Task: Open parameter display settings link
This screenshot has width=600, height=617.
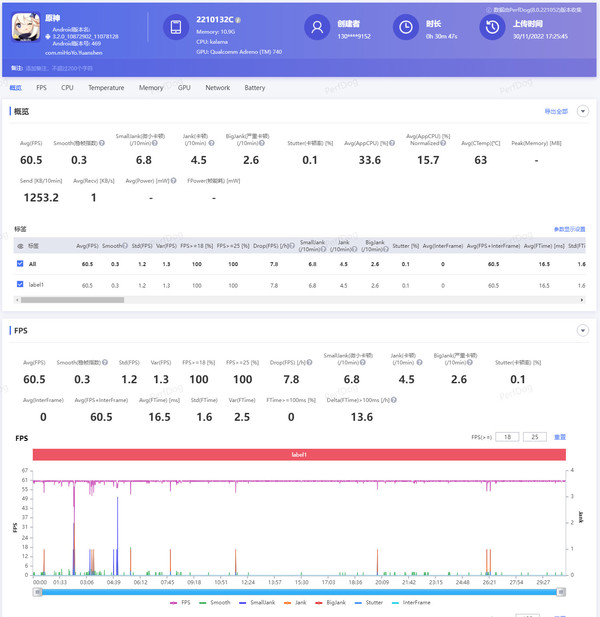Action: click(x=569, y=229)
